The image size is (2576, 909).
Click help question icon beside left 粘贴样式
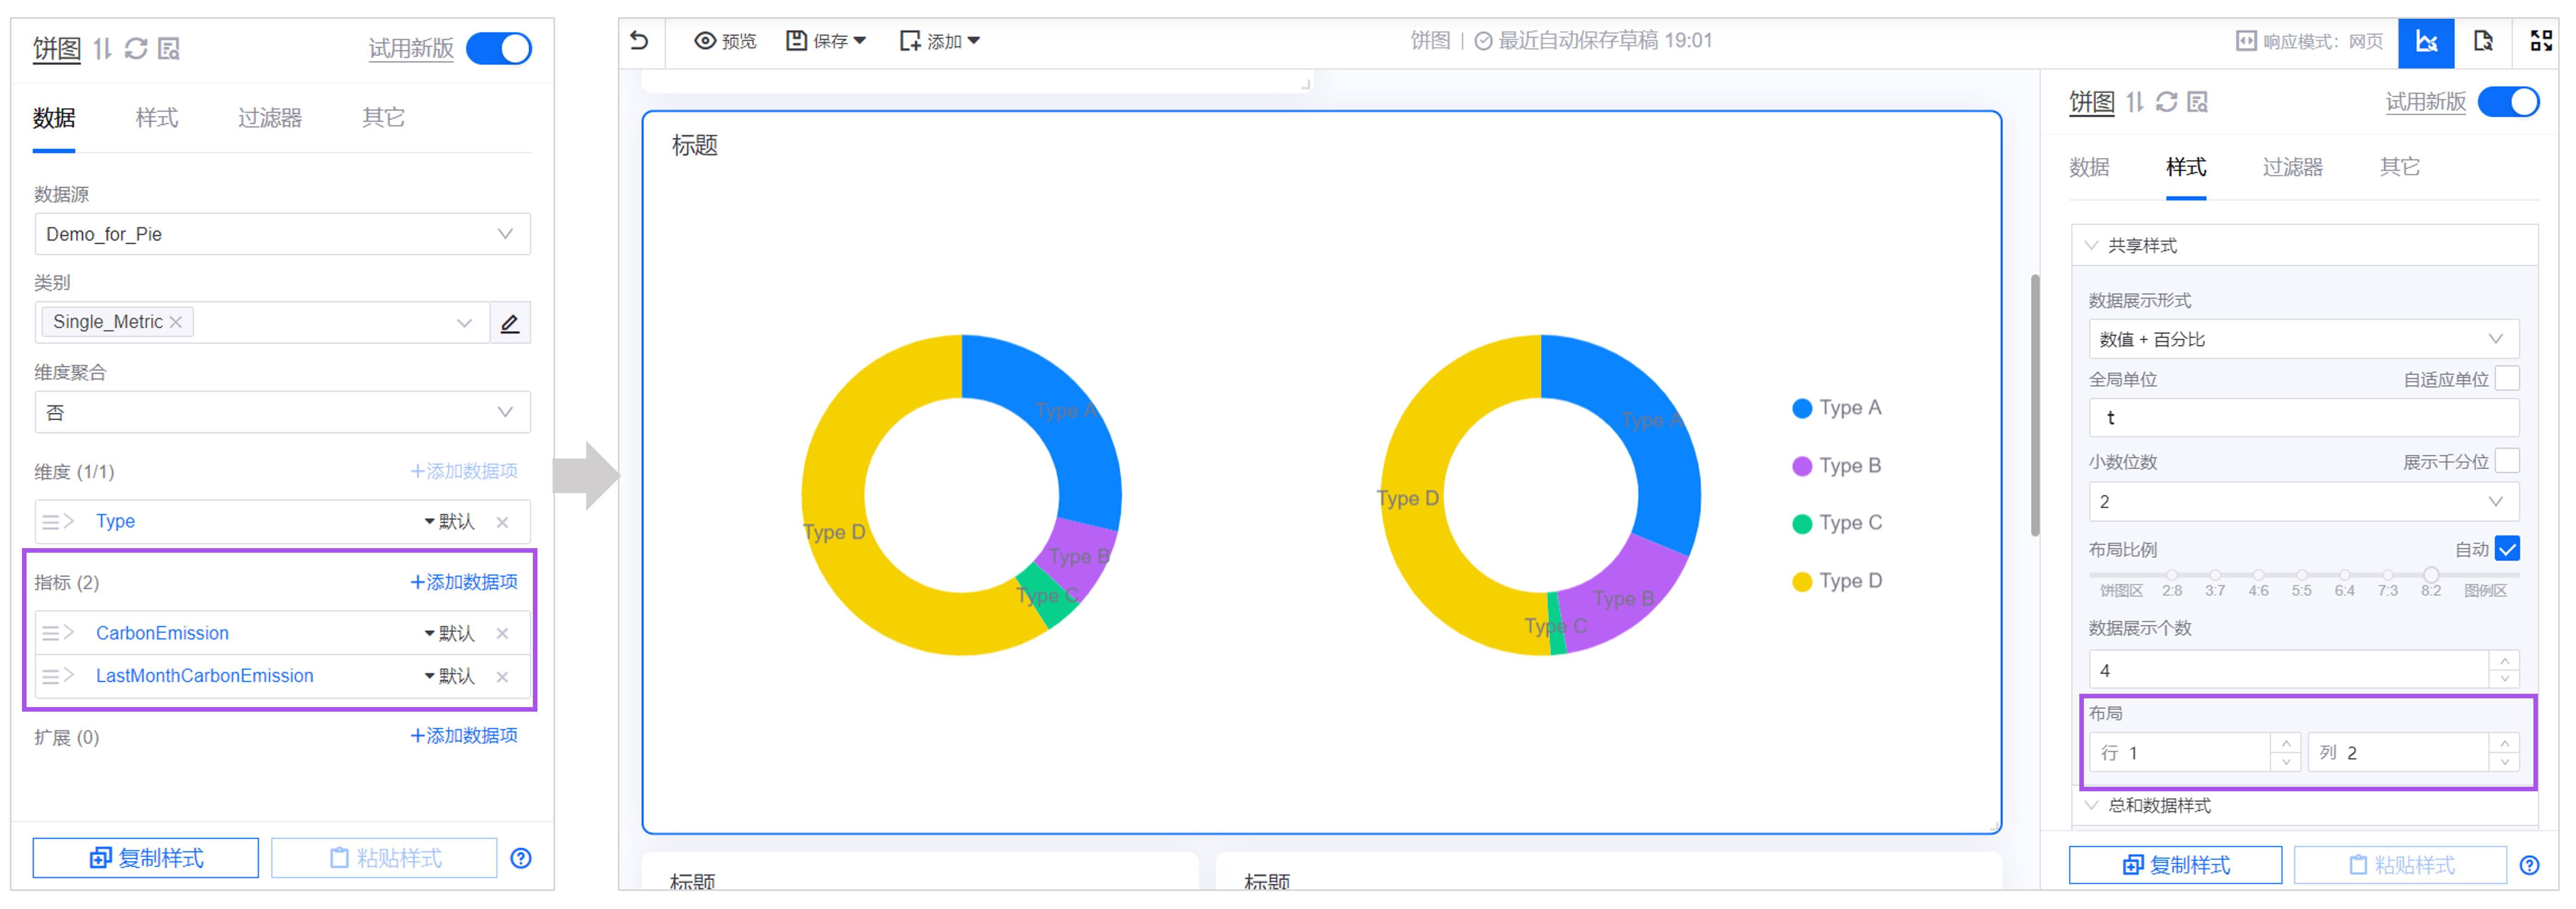[521, 858]
